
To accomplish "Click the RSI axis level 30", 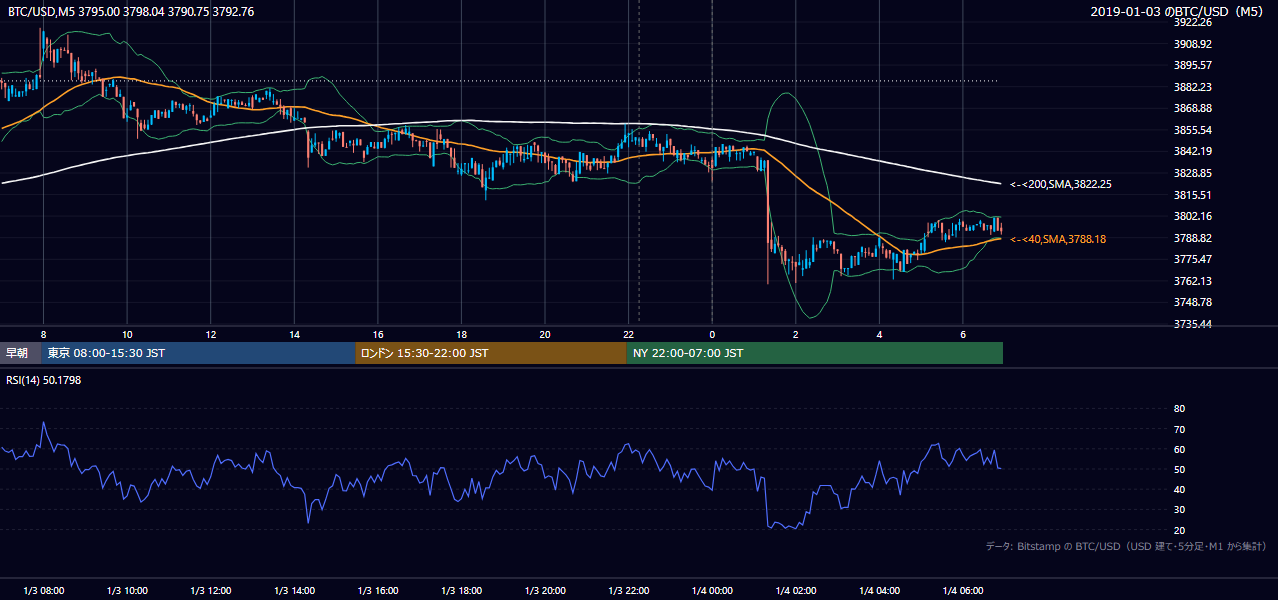I will (x=1179, y=510).
